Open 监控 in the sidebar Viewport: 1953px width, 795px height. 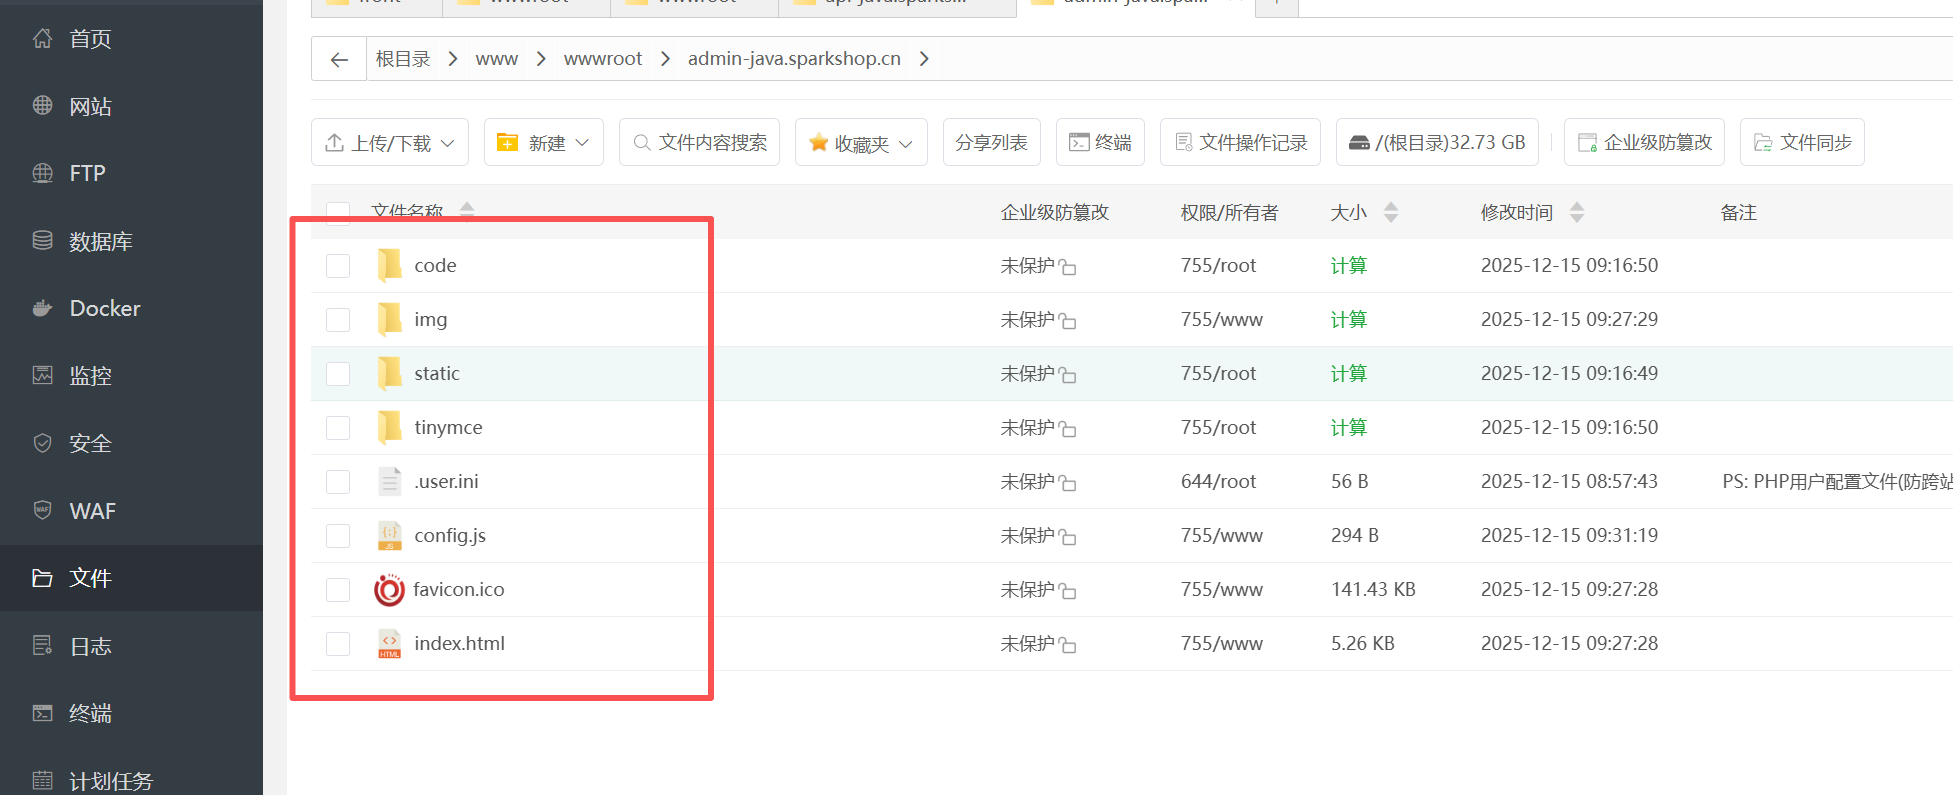pyautogui.click(x=90, y=376)
